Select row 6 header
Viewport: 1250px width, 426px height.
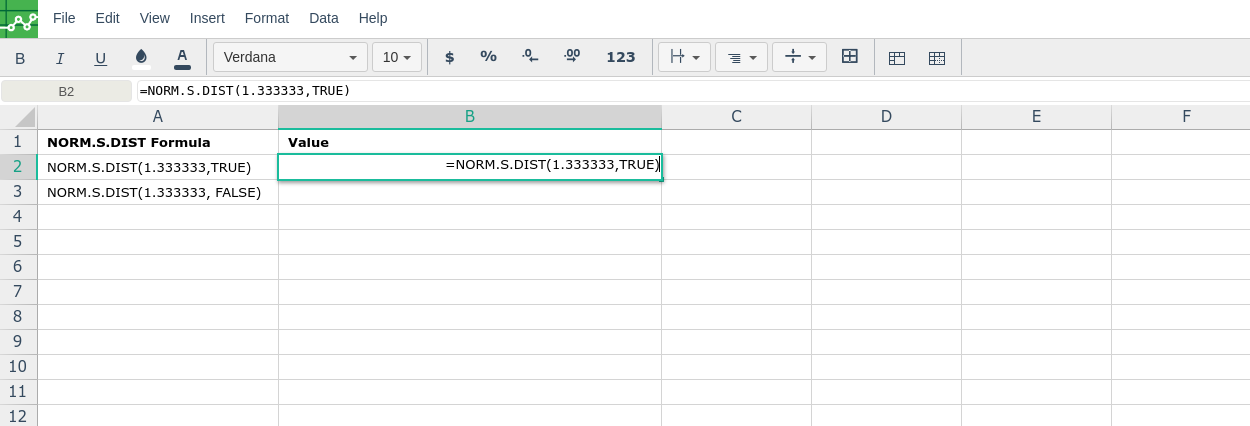click(19, 267)
